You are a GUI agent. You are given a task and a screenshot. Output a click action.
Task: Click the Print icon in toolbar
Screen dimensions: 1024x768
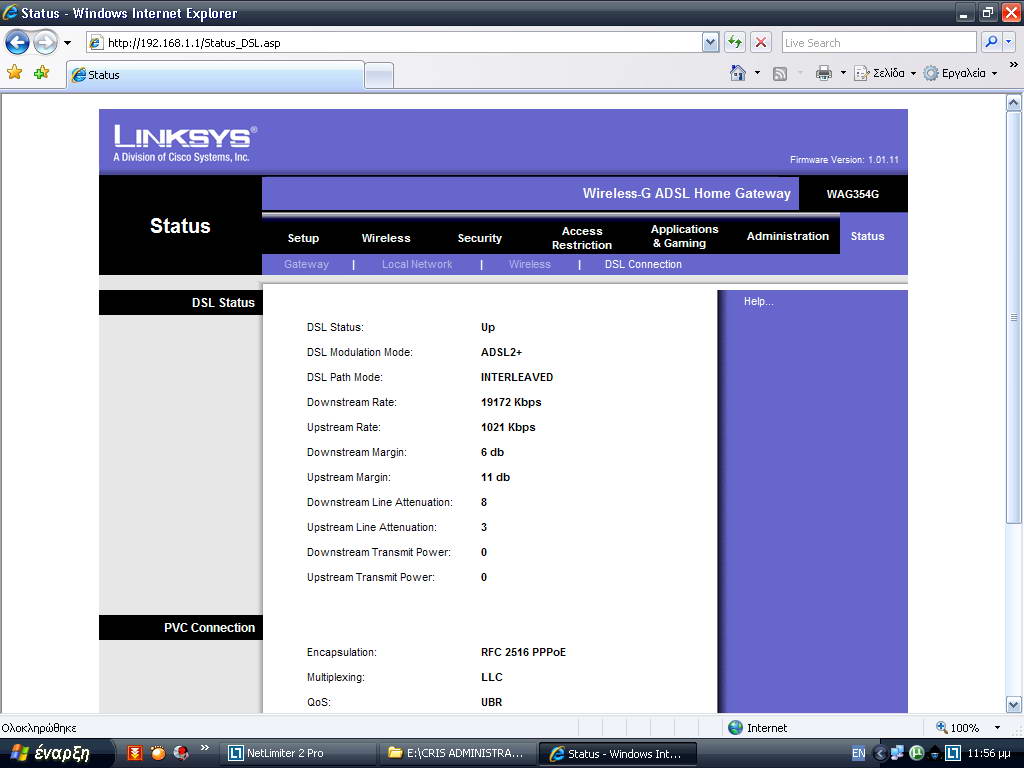[x=824, y=73]
